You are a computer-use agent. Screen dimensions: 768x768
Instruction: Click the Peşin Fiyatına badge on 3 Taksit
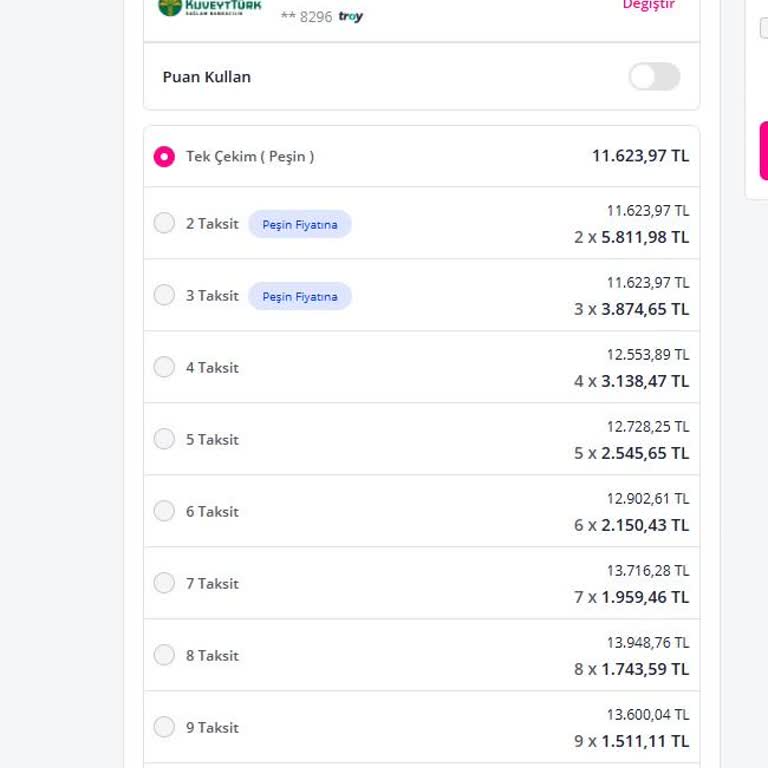click(300, 296)
